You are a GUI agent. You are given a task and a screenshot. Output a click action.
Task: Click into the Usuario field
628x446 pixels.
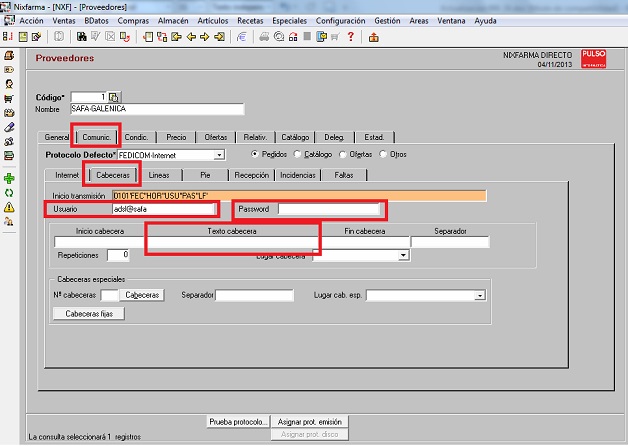tap(163, 209)
